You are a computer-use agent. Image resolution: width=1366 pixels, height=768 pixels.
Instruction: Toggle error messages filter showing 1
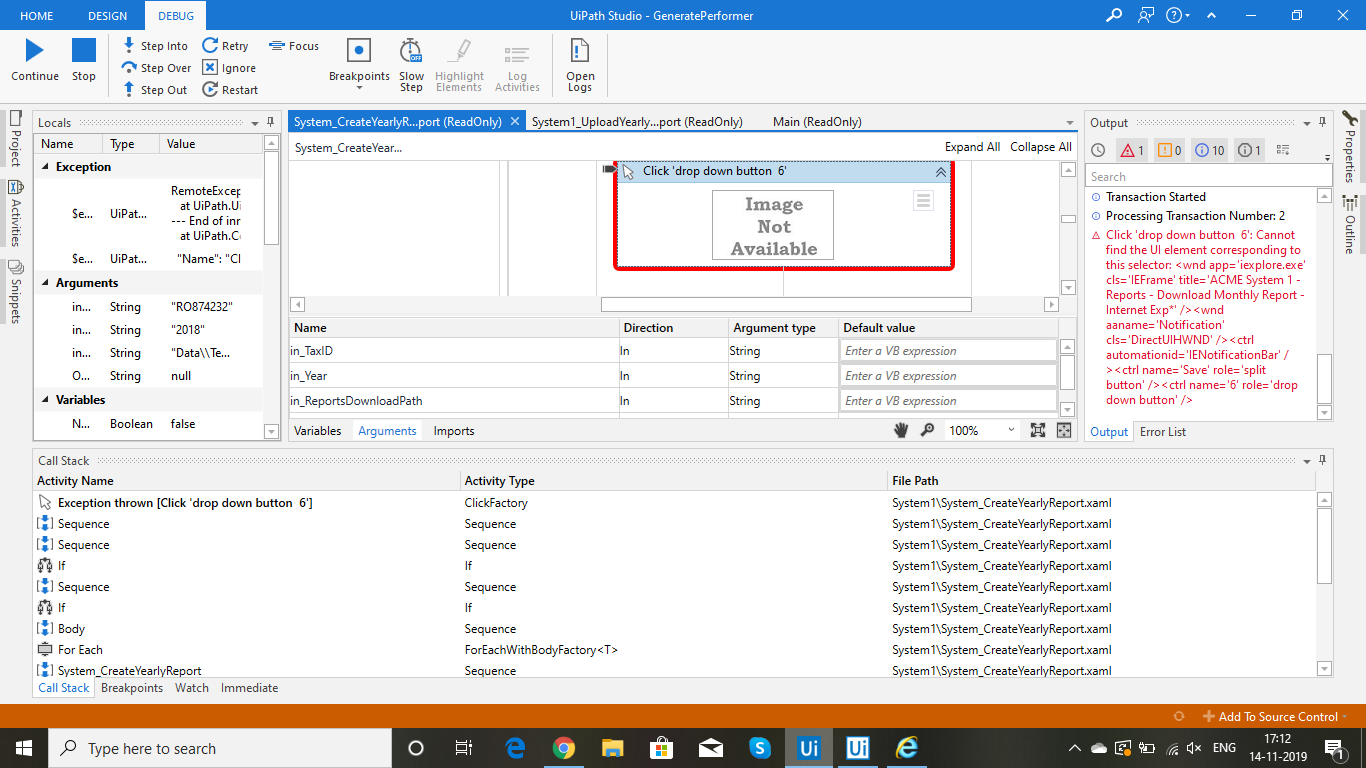pyautogui.click(x=1131, y=150)
